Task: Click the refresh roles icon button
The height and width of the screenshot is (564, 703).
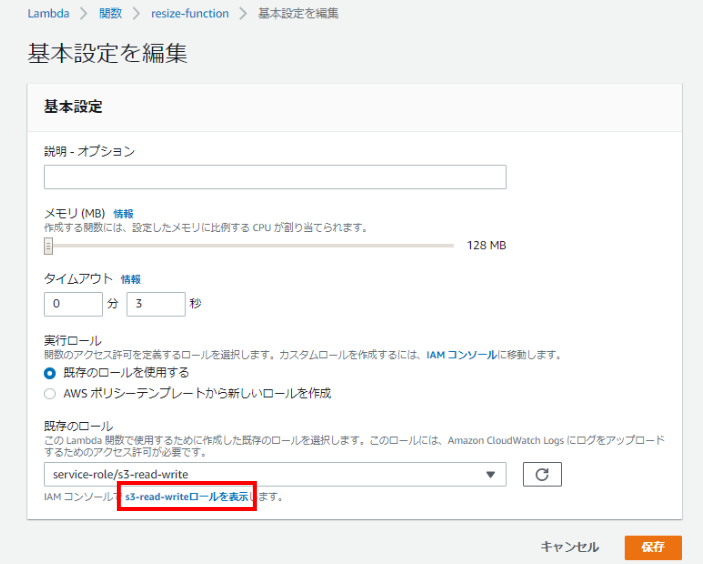Action: 542,474
